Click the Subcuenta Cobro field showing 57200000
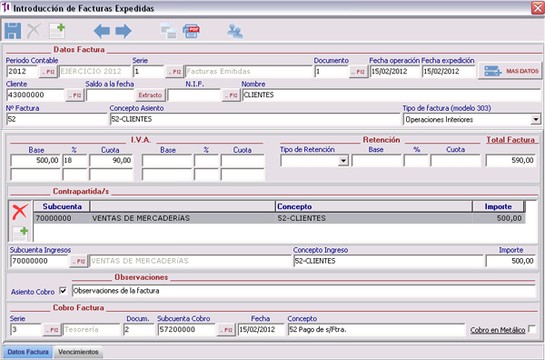The image size is (545, 360). (x=187, y=330)
